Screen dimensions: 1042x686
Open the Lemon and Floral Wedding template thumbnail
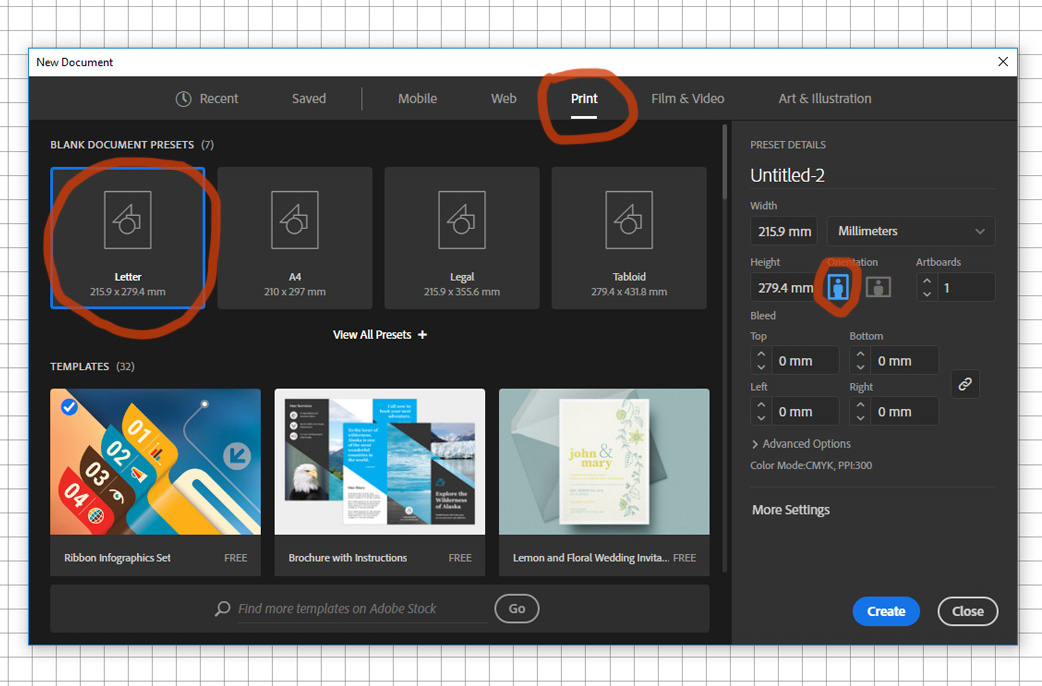[x=604, y=461]
